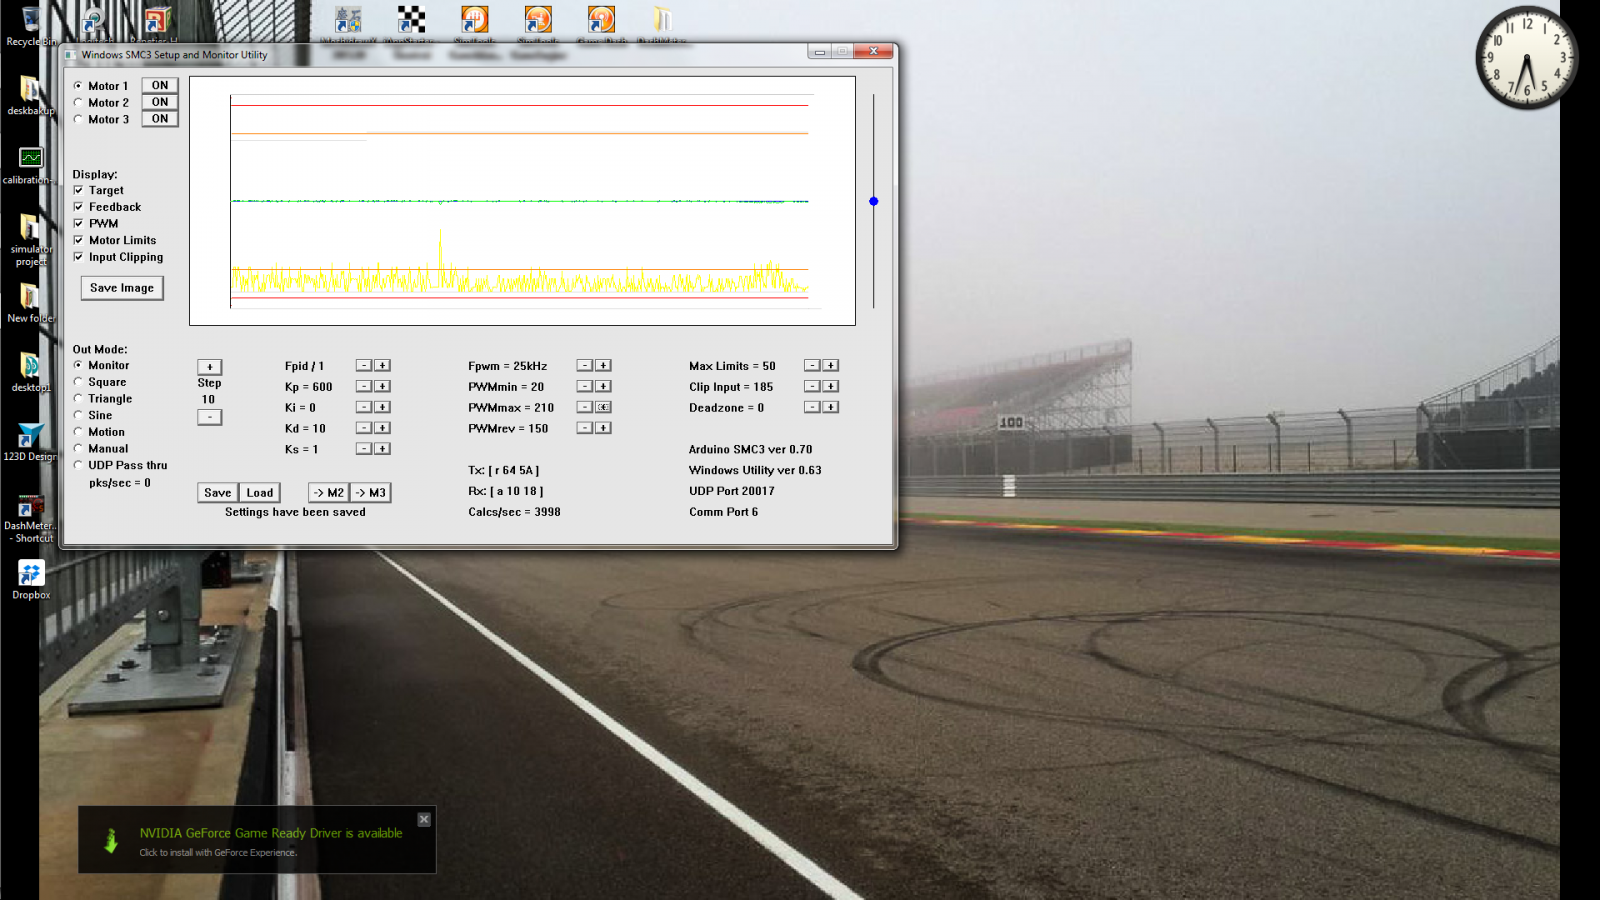
Task: Toggle the Motor Limits checkbox
Action: (x=78, y=240)
